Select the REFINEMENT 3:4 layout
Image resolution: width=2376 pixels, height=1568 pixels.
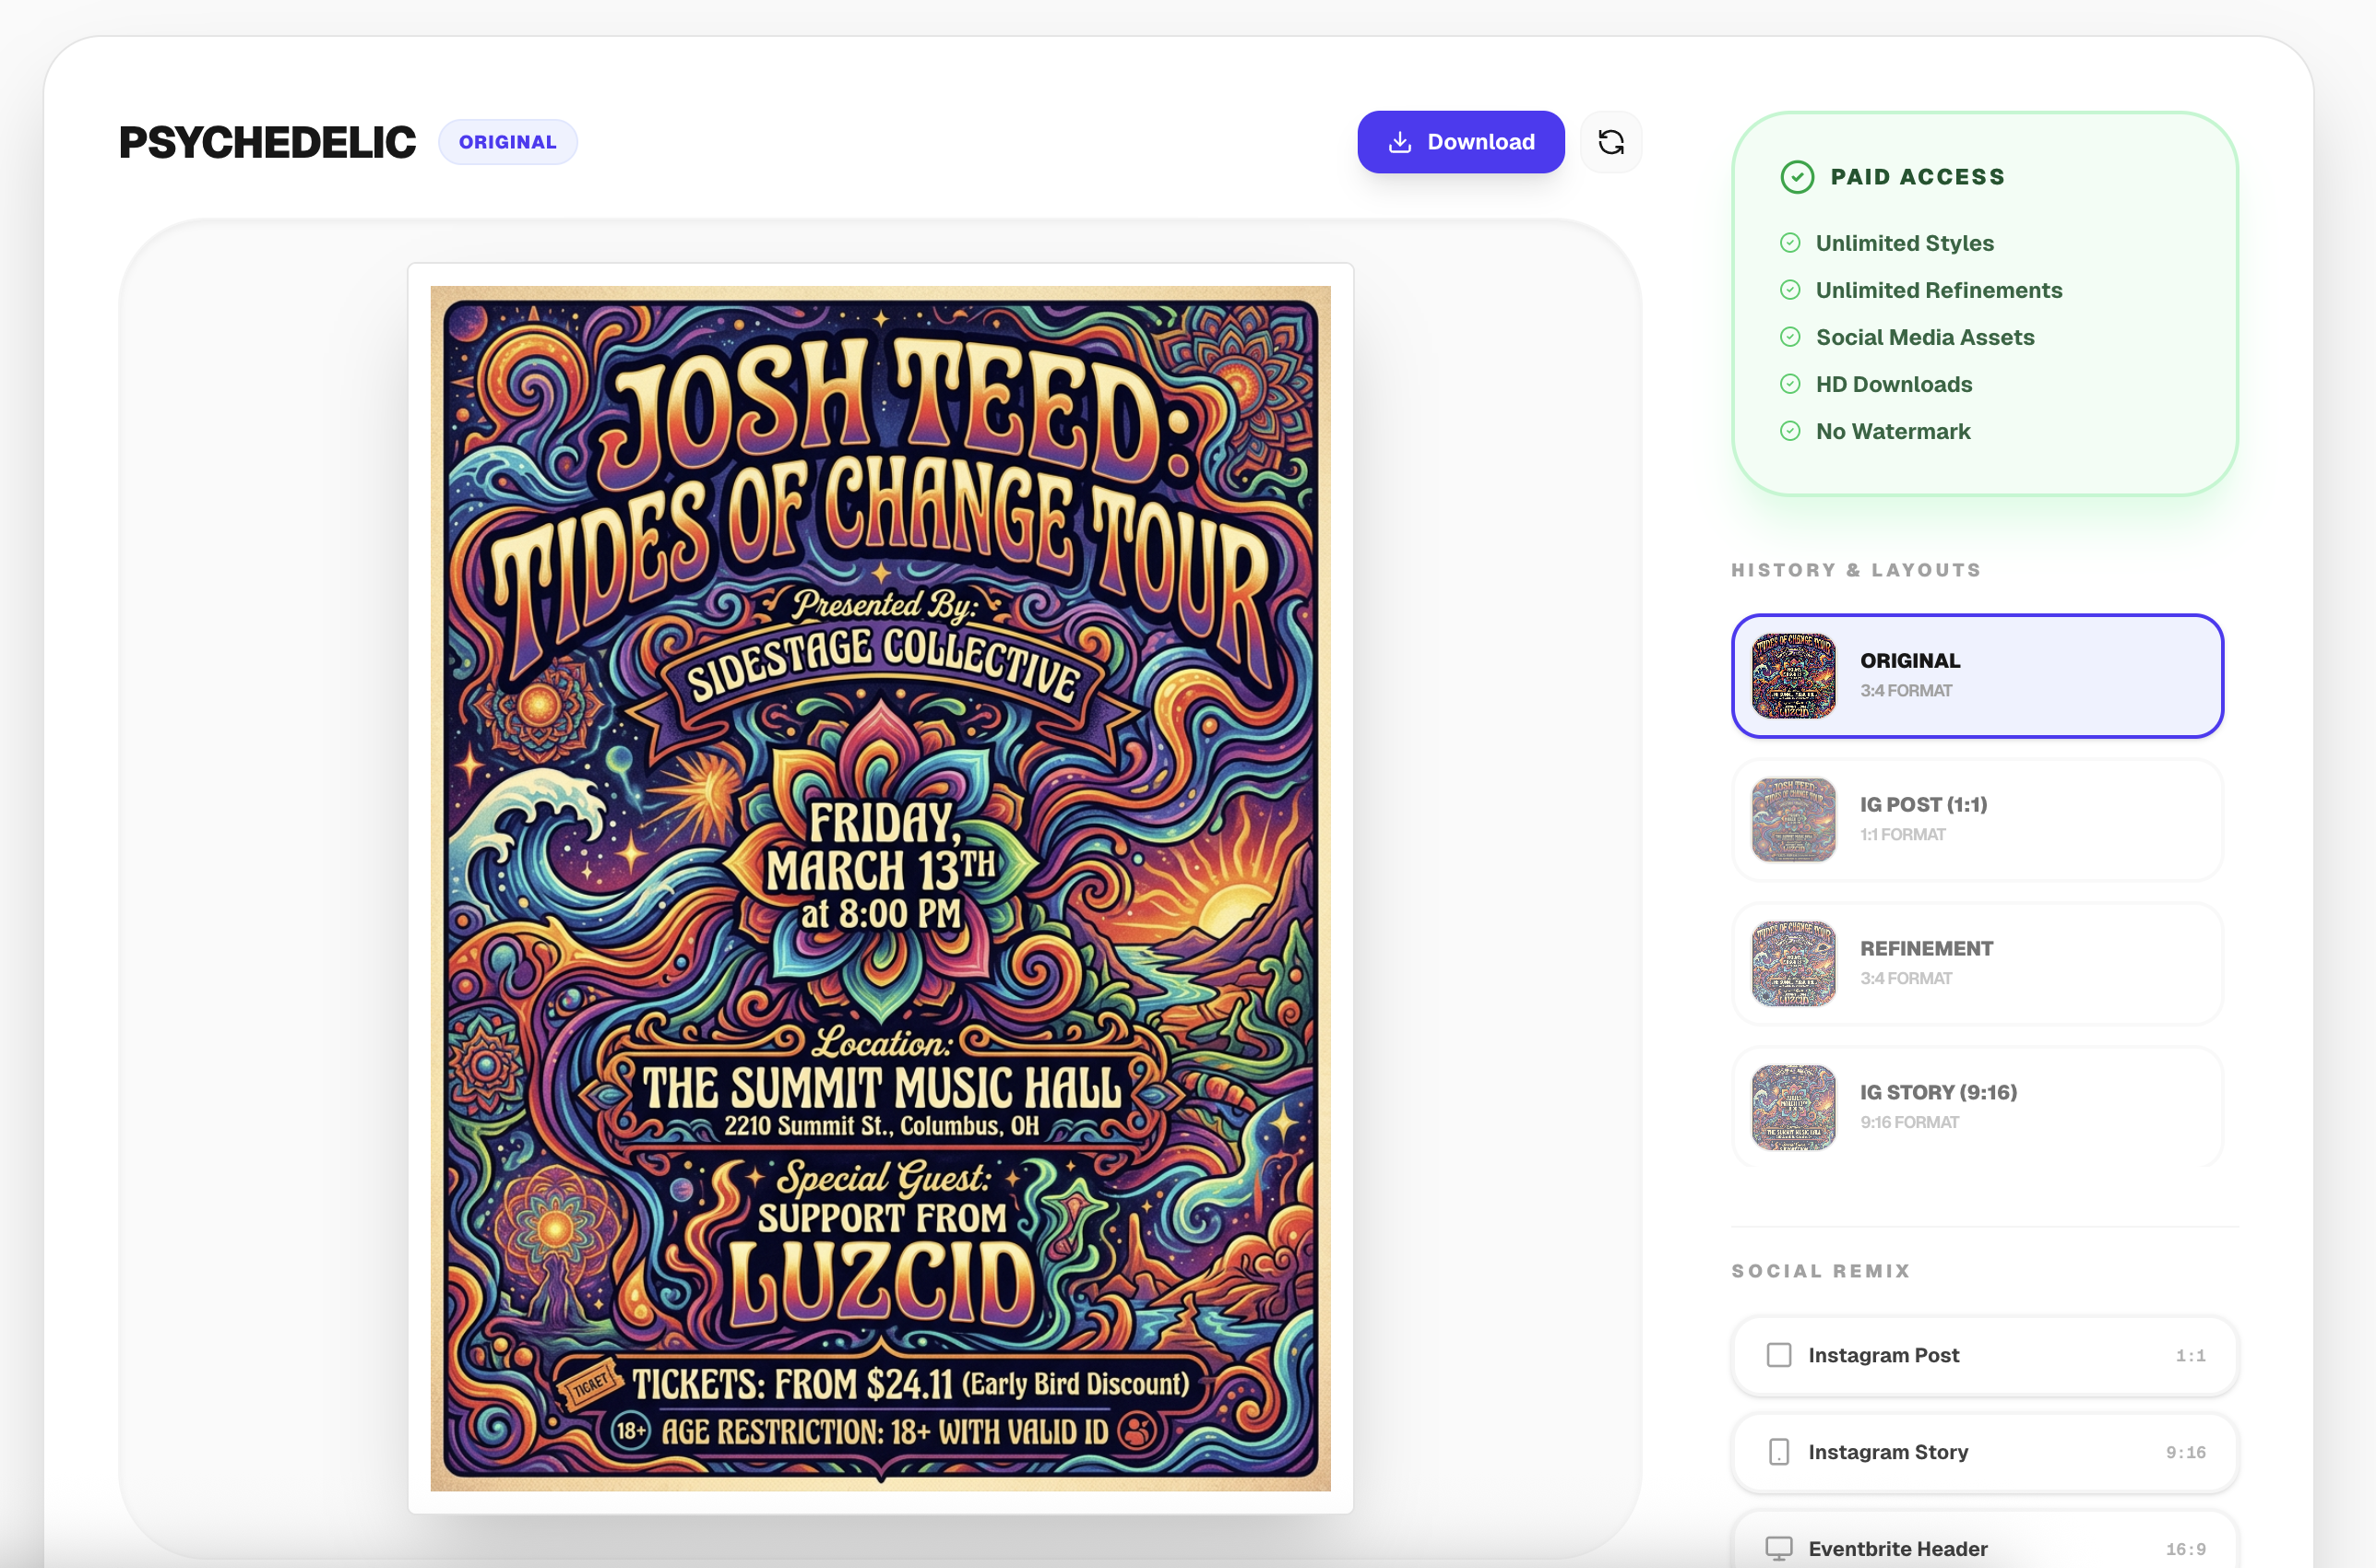coord(1977,963)
